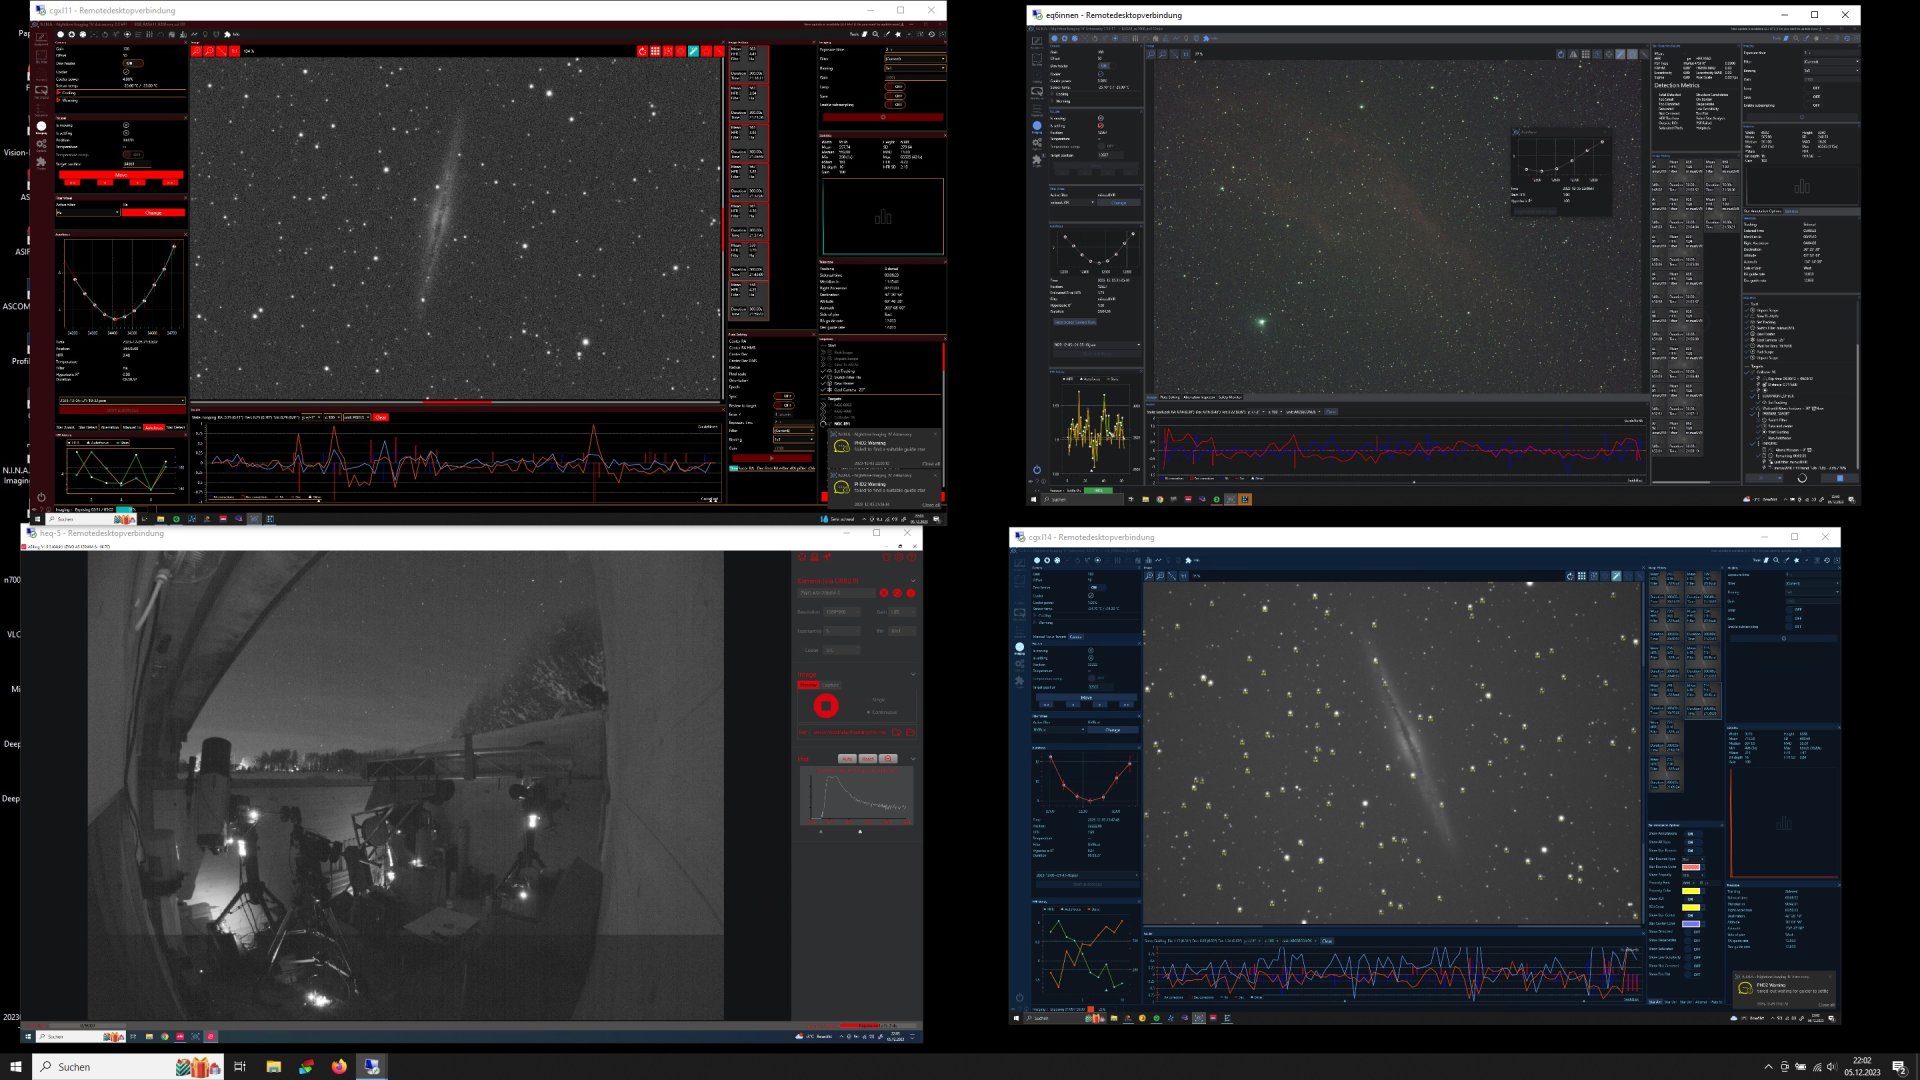
Task: Switch to Capture tab in heq-5 Image panel
Action: [831, 685]
